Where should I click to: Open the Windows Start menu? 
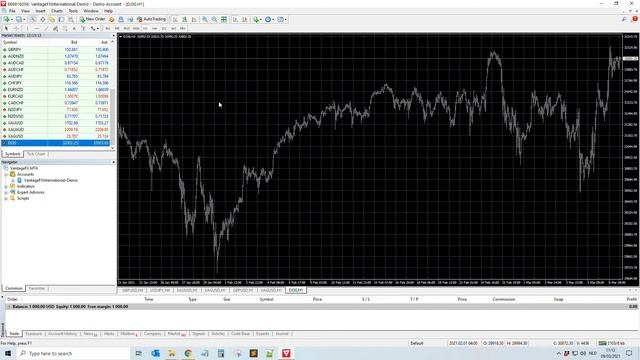click(8, 353)
